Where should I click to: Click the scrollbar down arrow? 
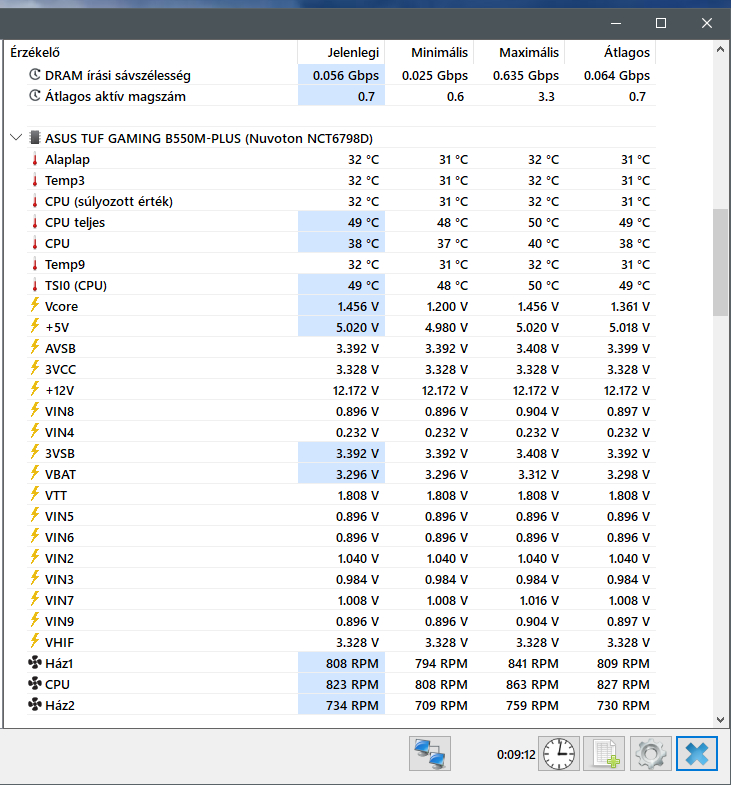coord(720,718)
